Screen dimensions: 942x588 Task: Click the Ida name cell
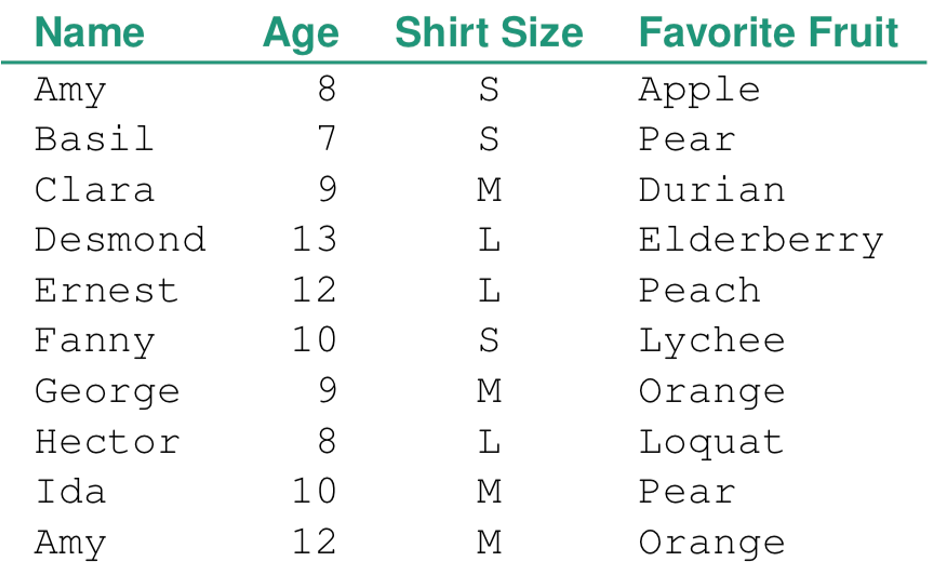(70, 492)
